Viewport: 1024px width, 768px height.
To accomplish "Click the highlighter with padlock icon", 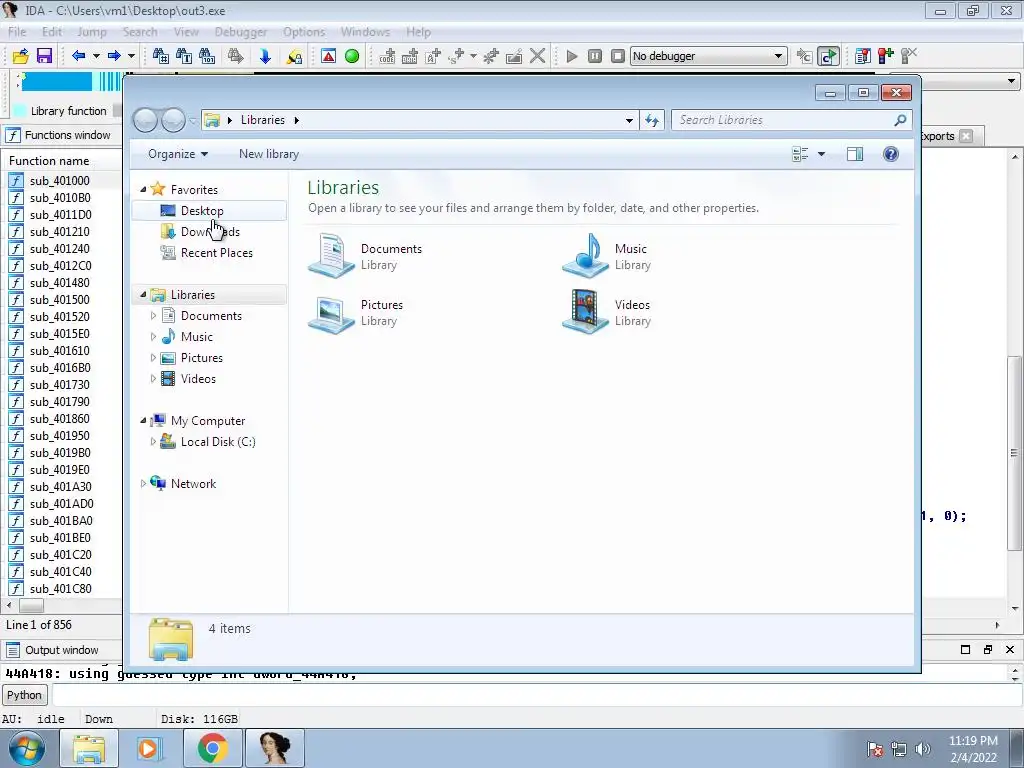I will tap(294, 56).
